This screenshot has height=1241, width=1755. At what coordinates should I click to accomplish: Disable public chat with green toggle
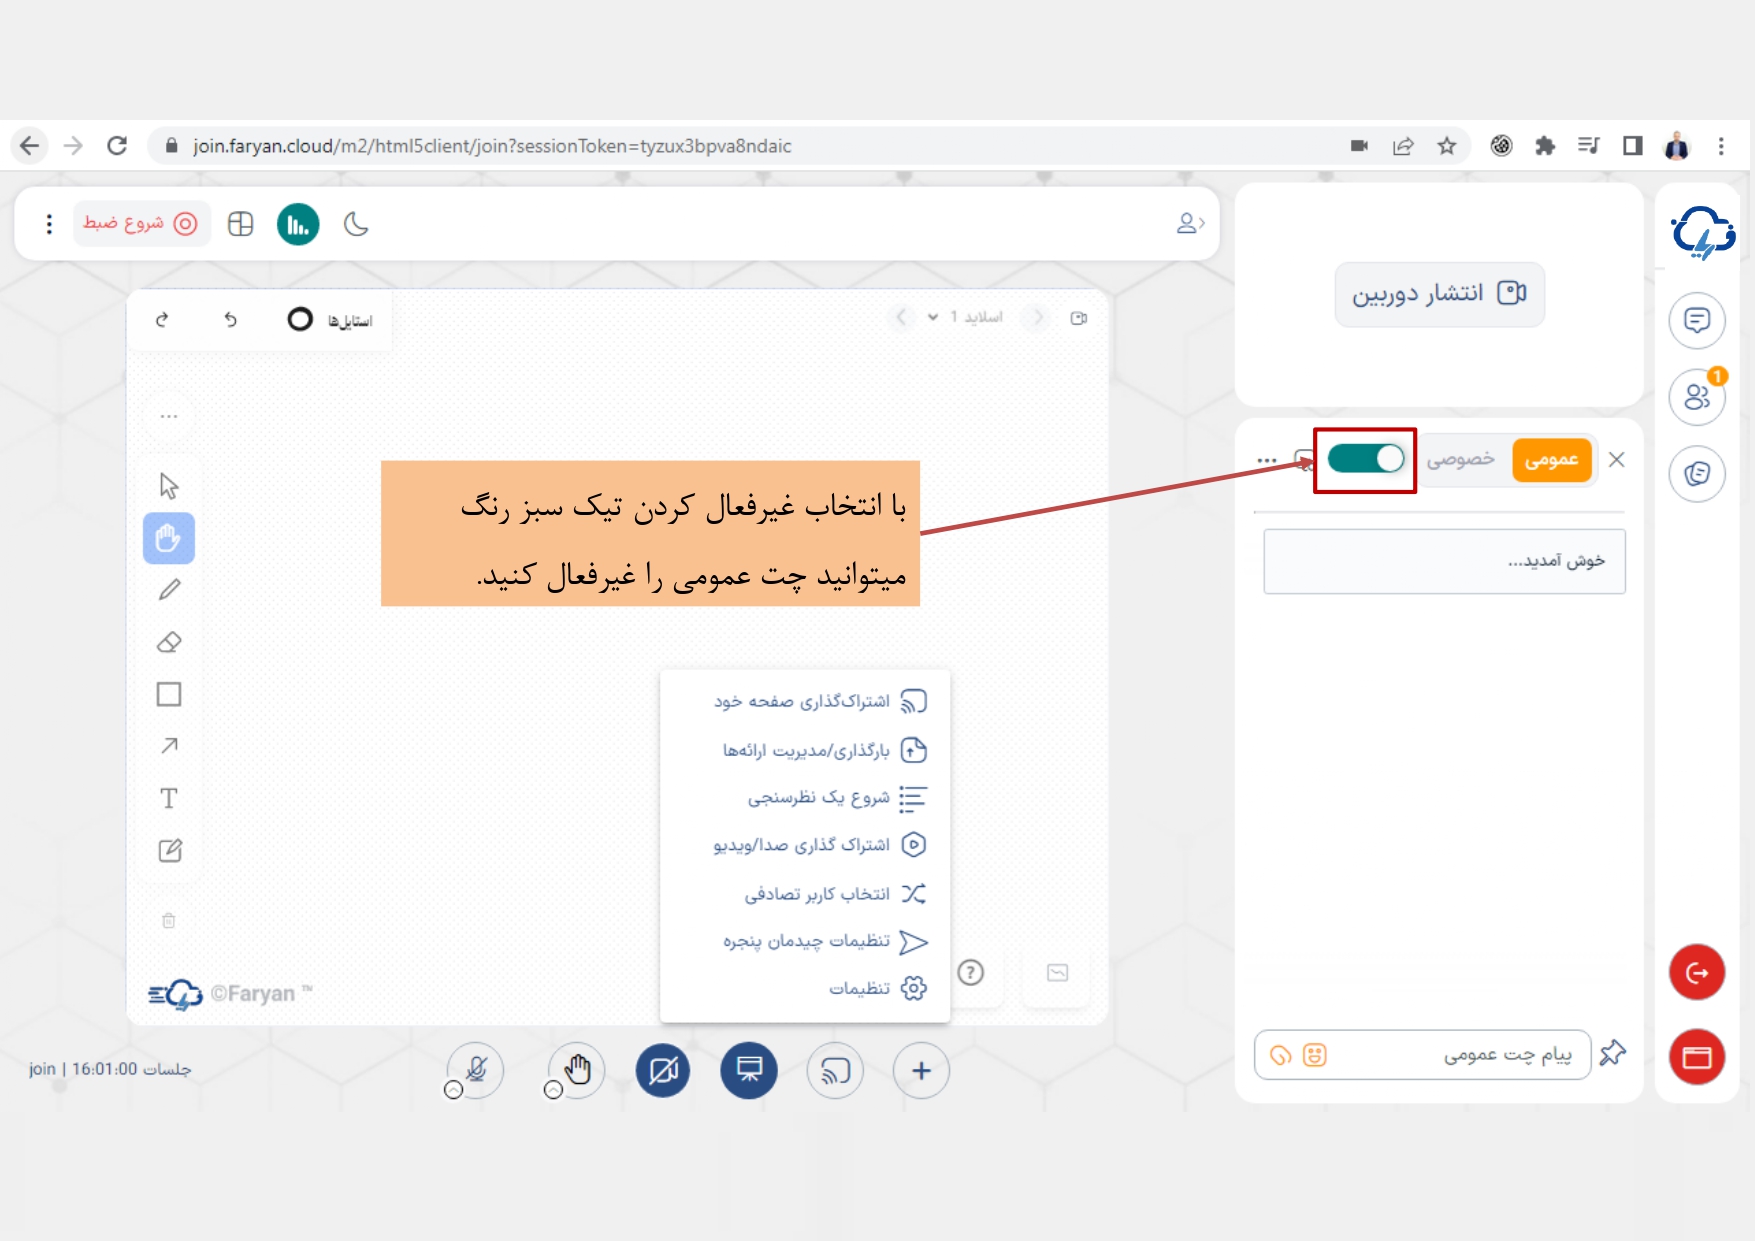point(1365,459)
